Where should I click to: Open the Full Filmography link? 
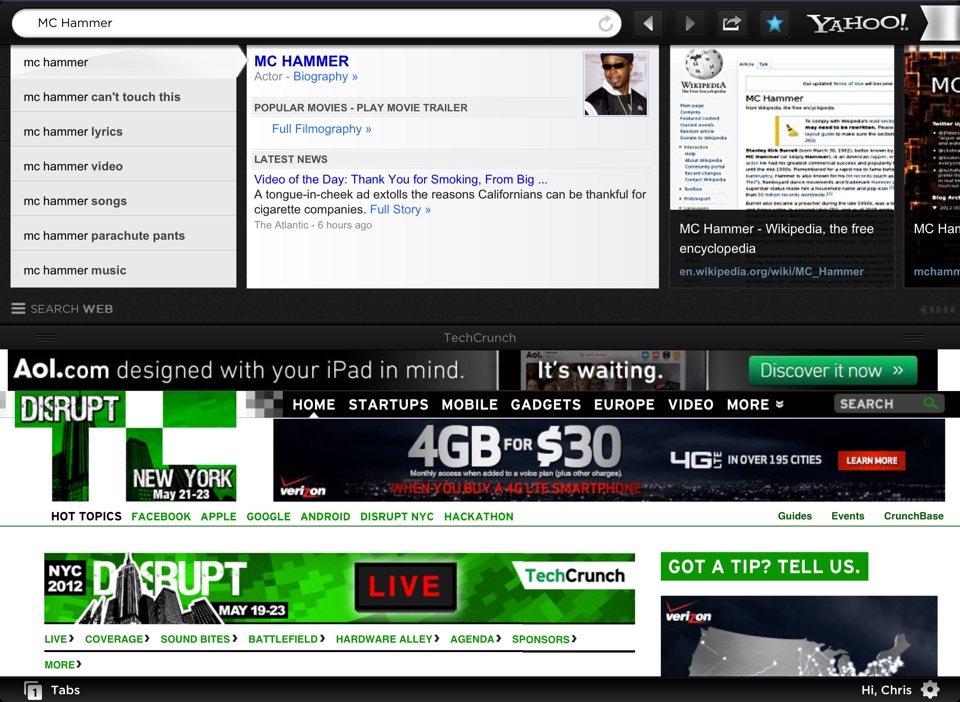321,129
